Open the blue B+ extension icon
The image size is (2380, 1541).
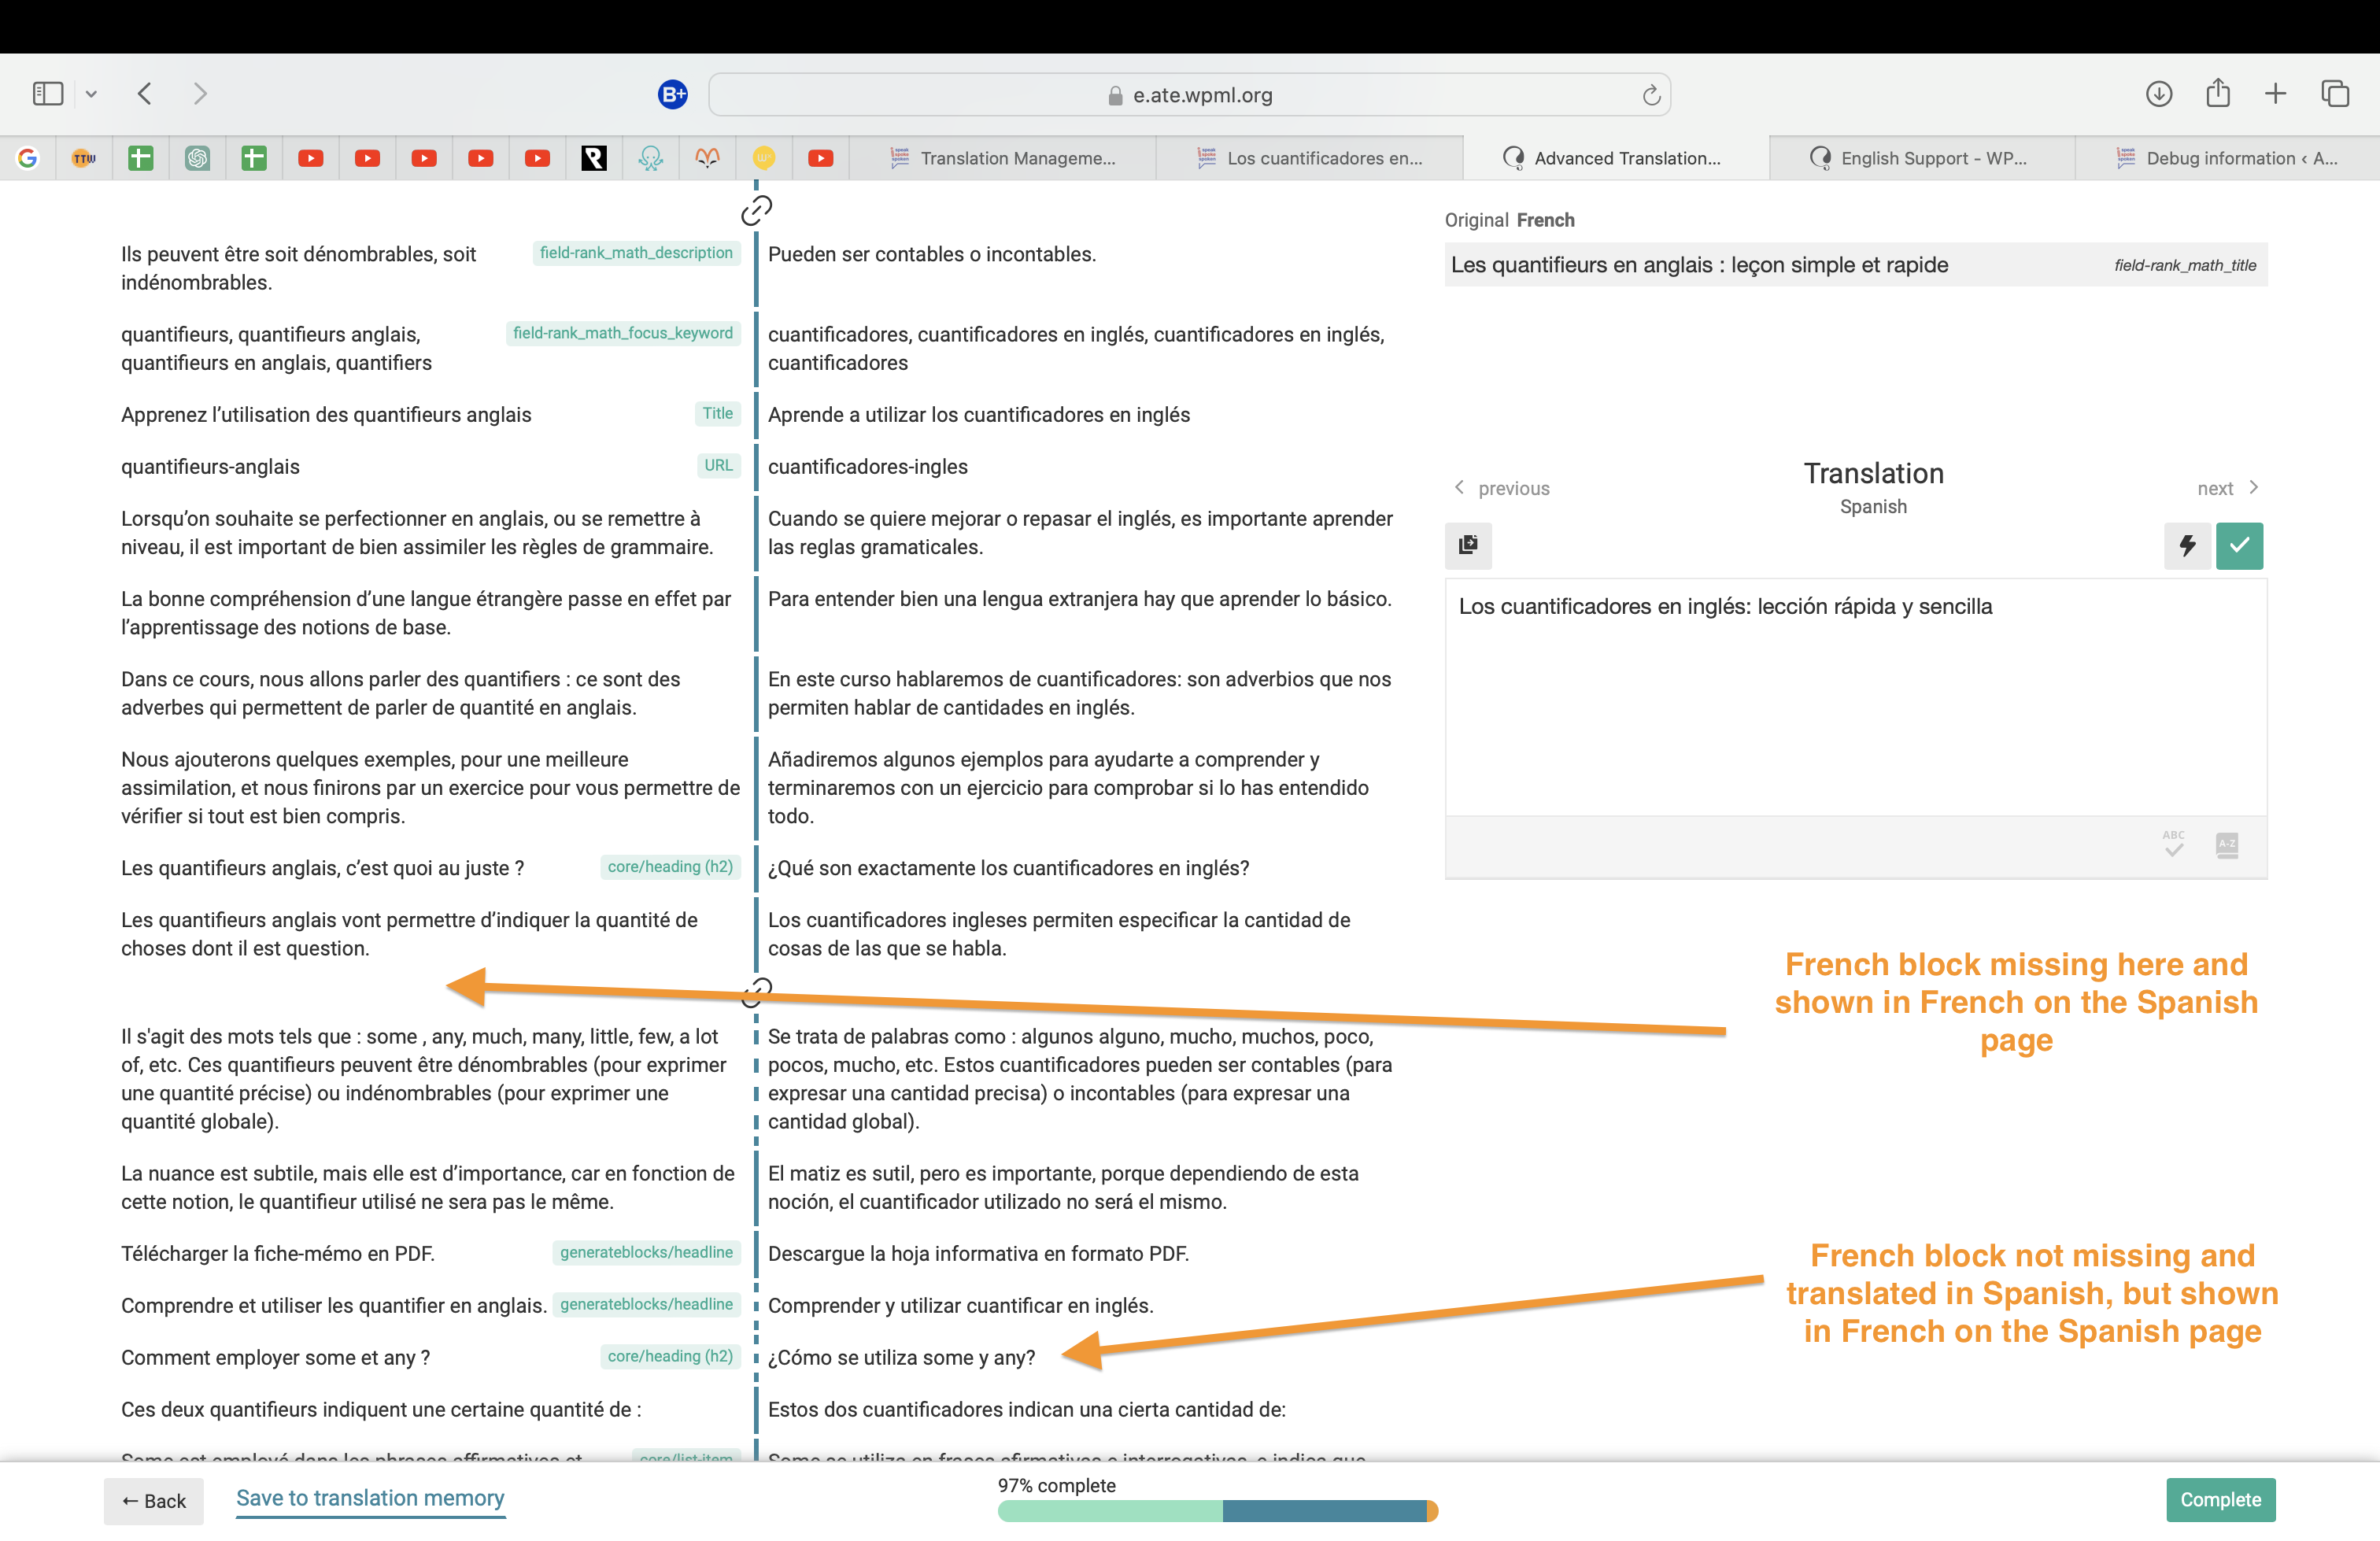[673, 94]
